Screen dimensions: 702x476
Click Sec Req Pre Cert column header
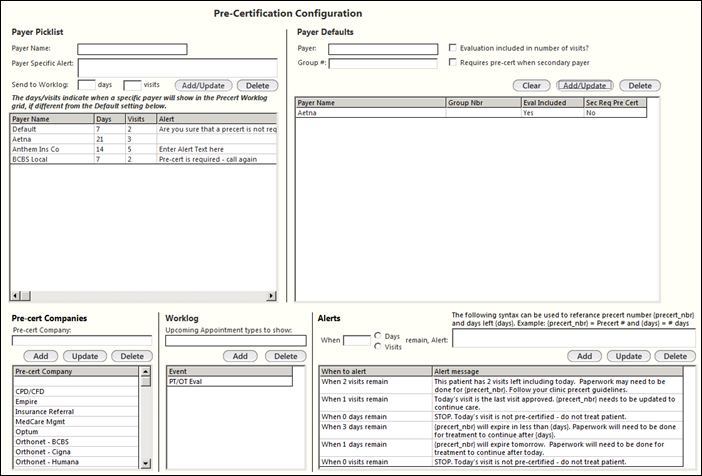coord(616,103)
